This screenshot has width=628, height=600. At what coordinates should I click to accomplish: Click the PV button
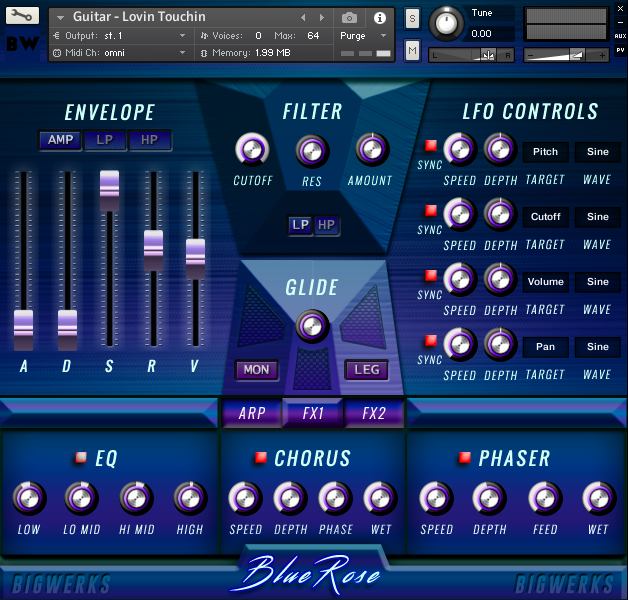[620, 50]
